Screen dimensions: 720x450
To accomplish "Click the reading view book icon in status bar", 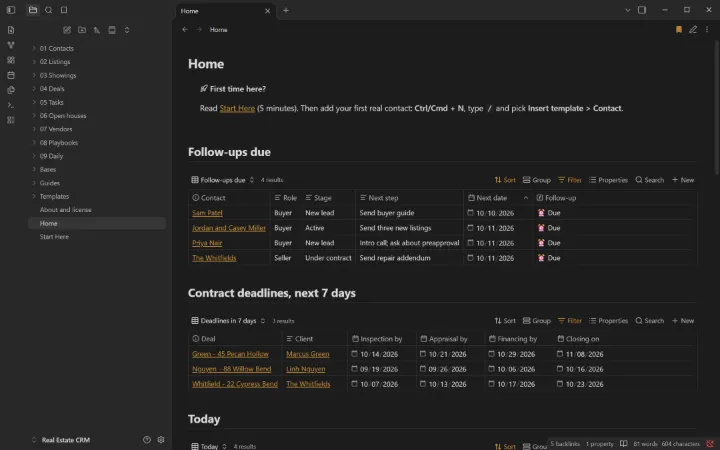I will pos(624,444).
